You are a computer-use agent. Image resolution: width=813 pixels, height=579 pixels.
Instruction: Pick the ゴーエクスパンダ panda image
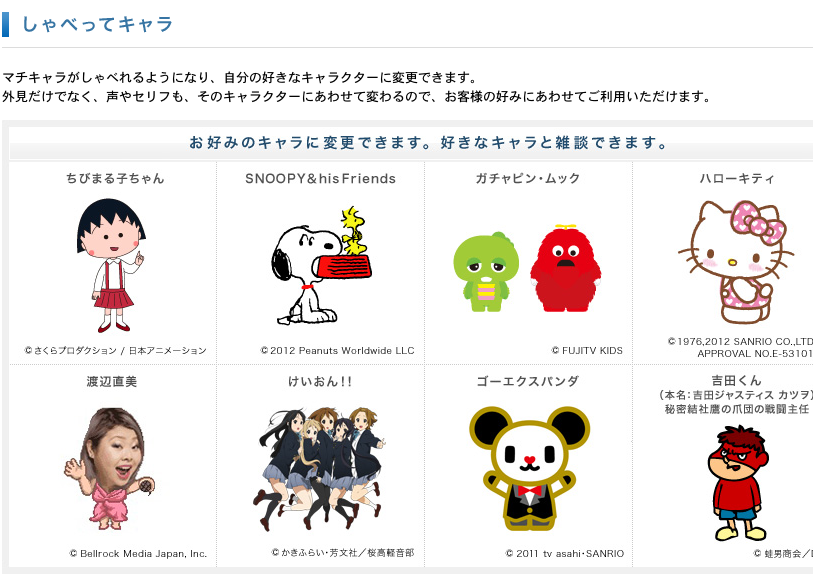[529, 468]
